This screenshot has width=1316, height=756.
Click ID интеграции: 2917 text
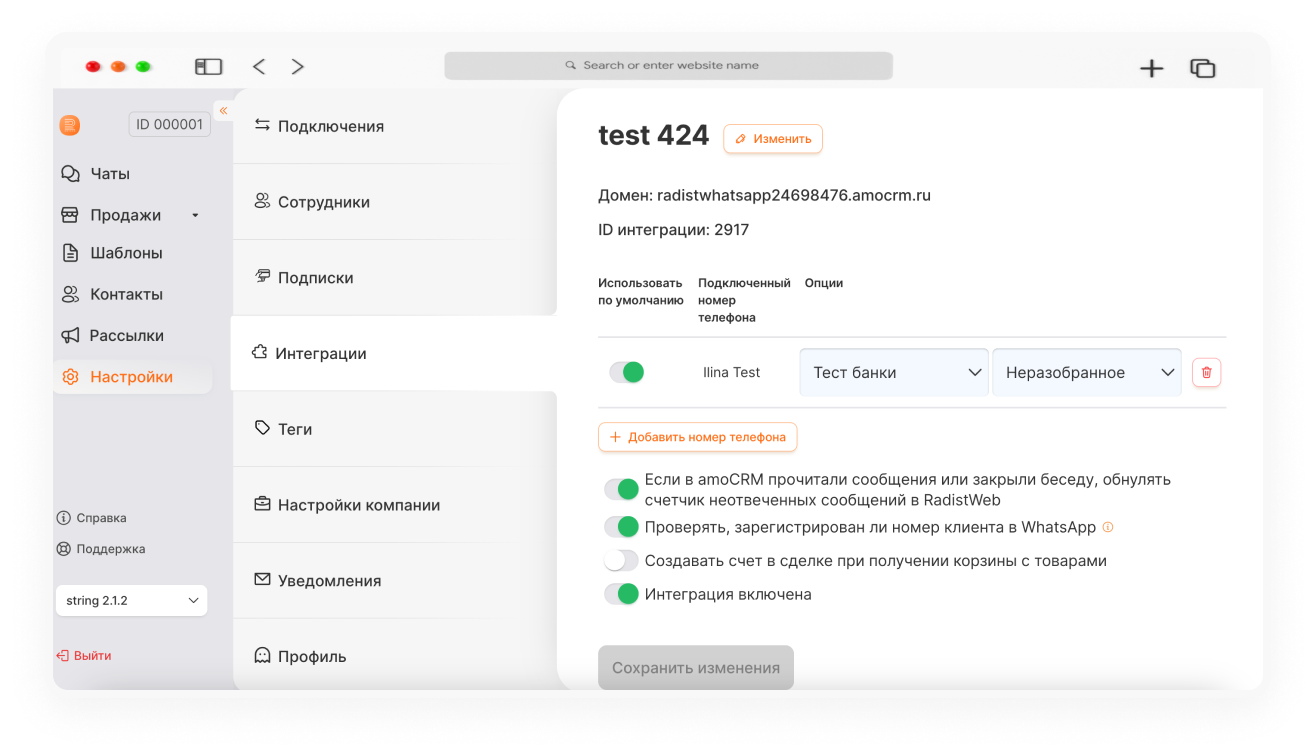[673, 230]
